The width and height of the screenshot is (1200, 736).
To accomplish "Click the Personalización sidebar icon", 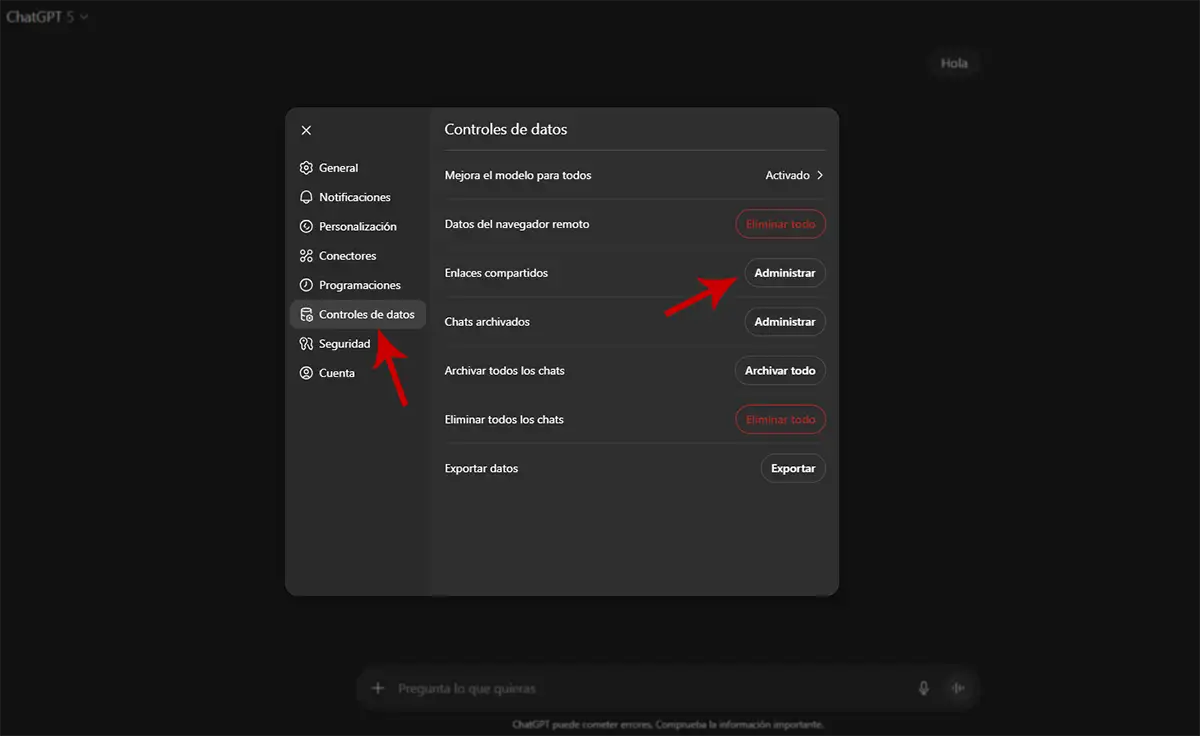I will (306, 227).
